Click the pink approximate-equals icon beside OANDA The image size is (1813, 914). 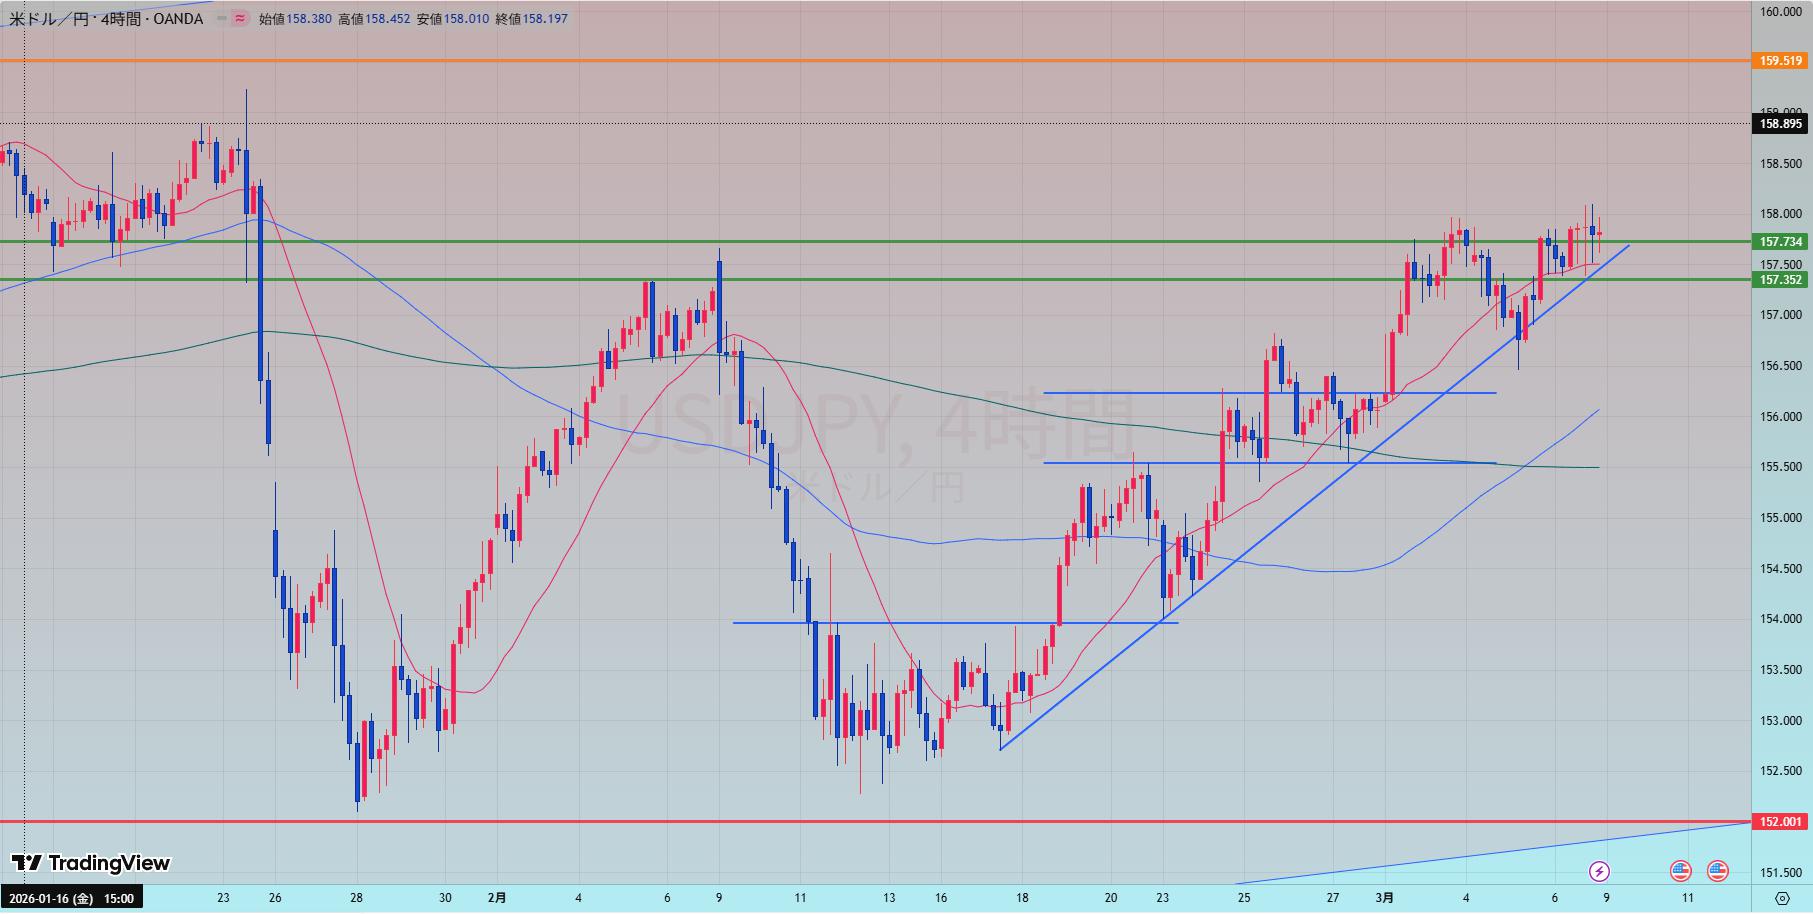point(240,18)
